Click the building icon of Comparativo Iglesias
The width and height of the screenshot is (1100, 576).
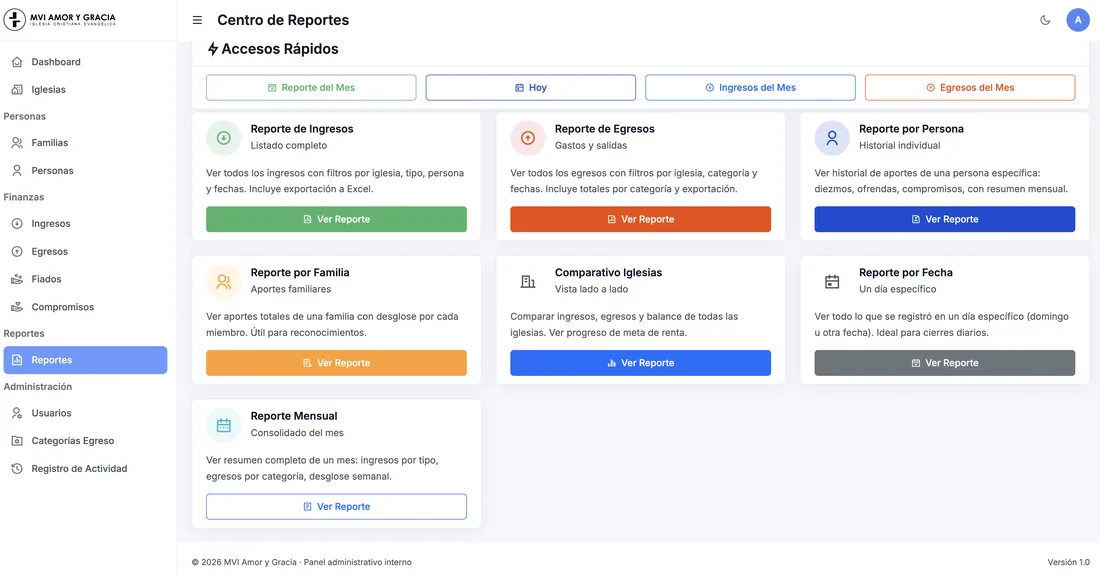pos(528,281)
